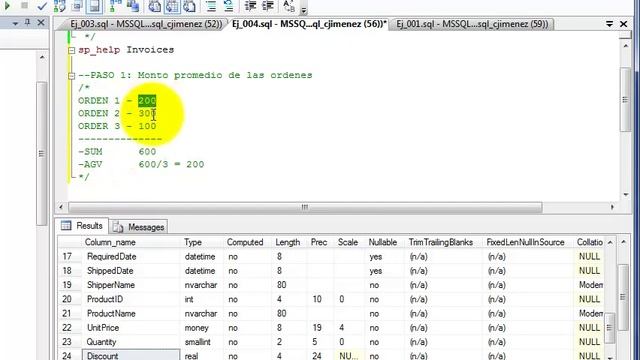640x360 pixels.
Task: Parse the query with the checkmark icon
Action: click(42, 6)
